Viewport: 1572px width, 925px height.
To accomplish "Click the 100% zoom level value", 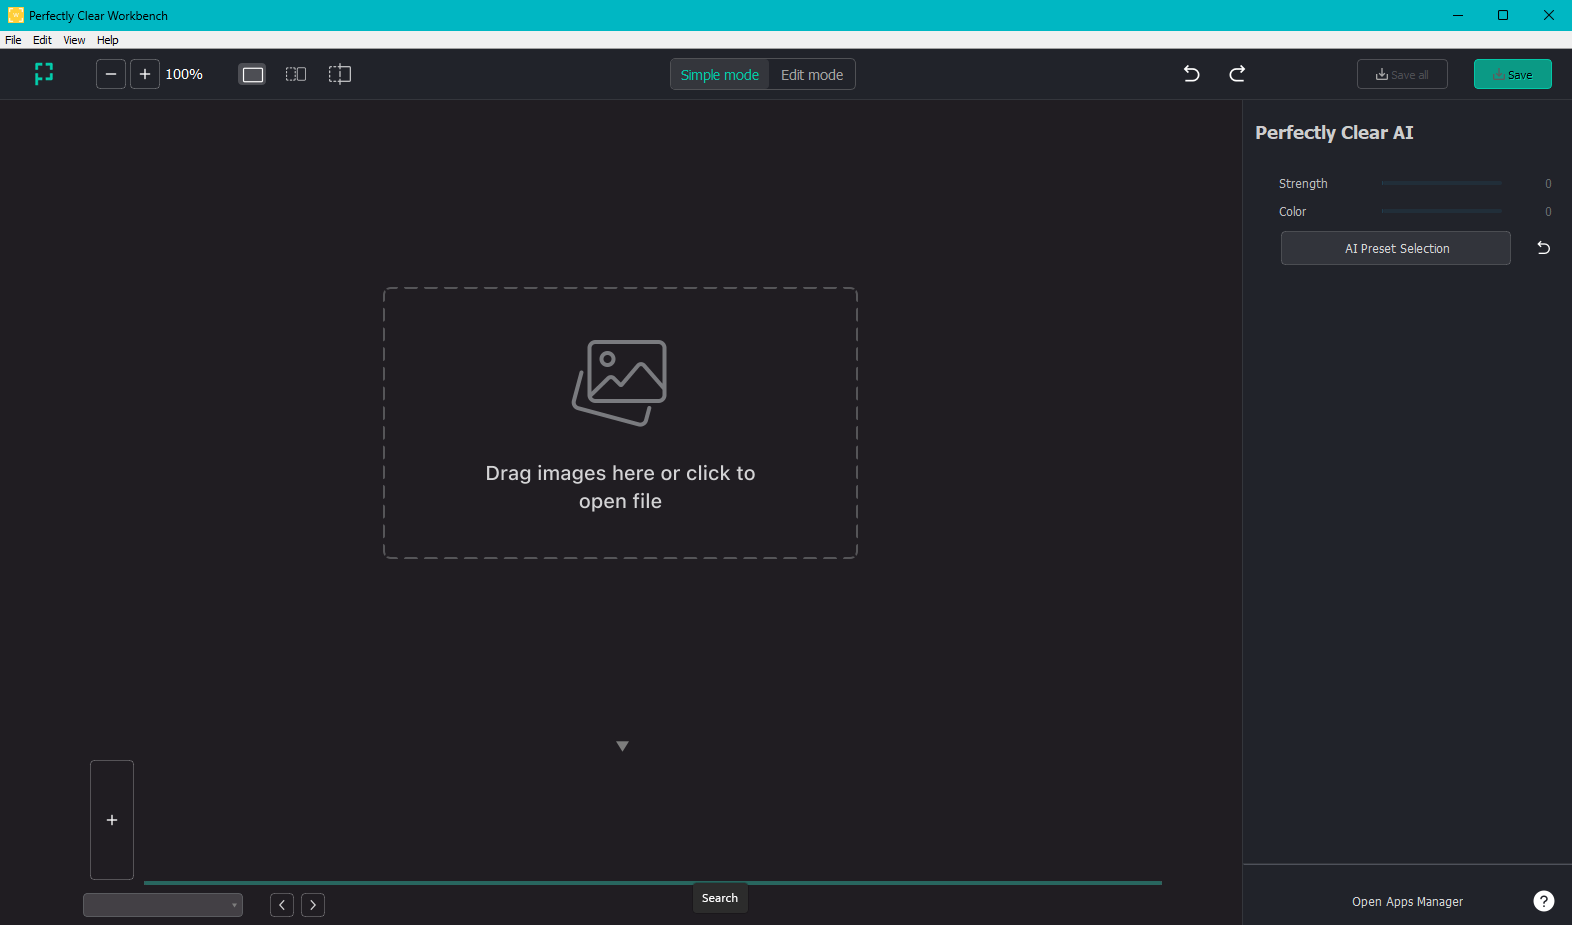I will click(184, 74).
